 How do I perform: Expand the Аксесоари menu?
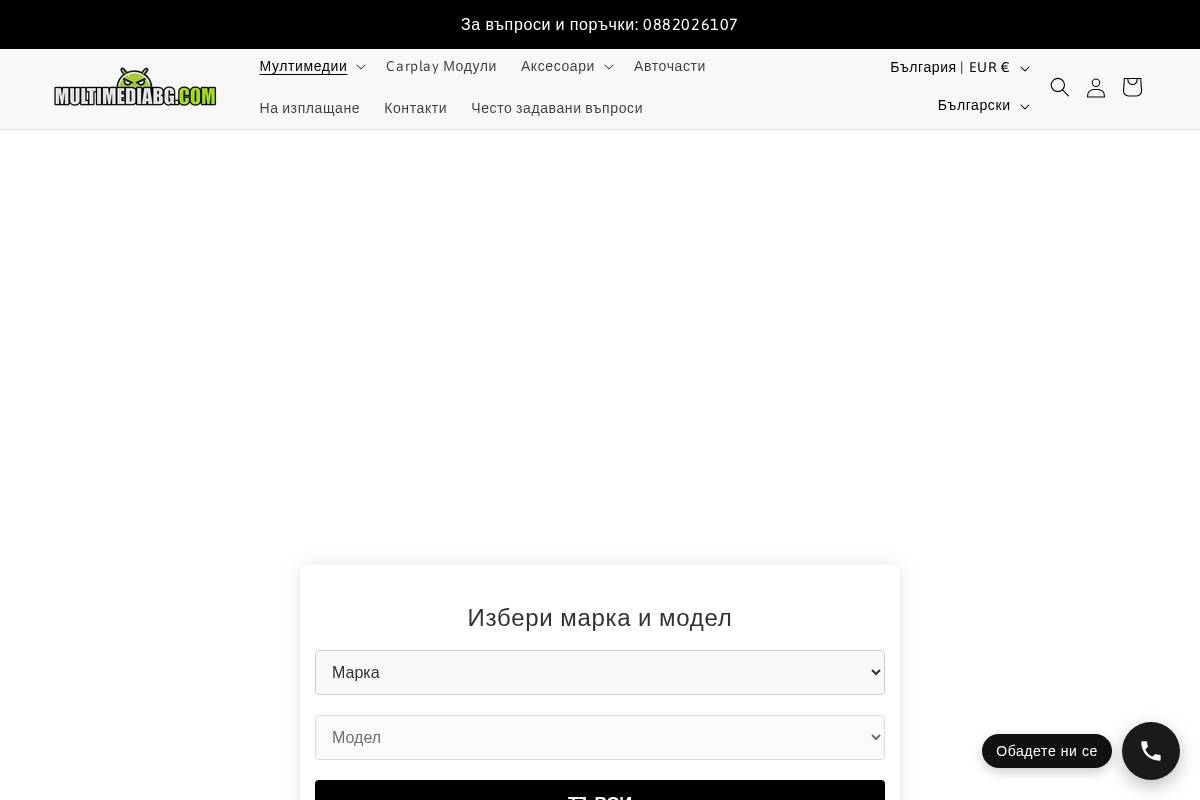pos(567,66)
